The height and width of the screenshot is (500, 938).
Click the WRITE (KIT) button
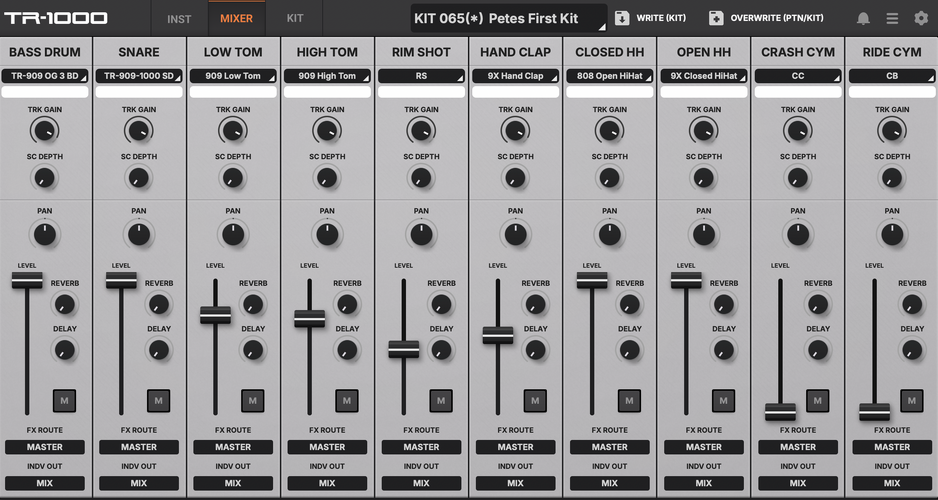[x=650, y=19]
